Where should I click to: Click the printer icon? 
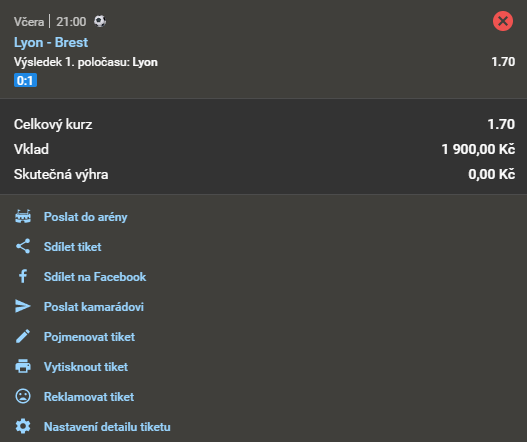click(23, 366)
